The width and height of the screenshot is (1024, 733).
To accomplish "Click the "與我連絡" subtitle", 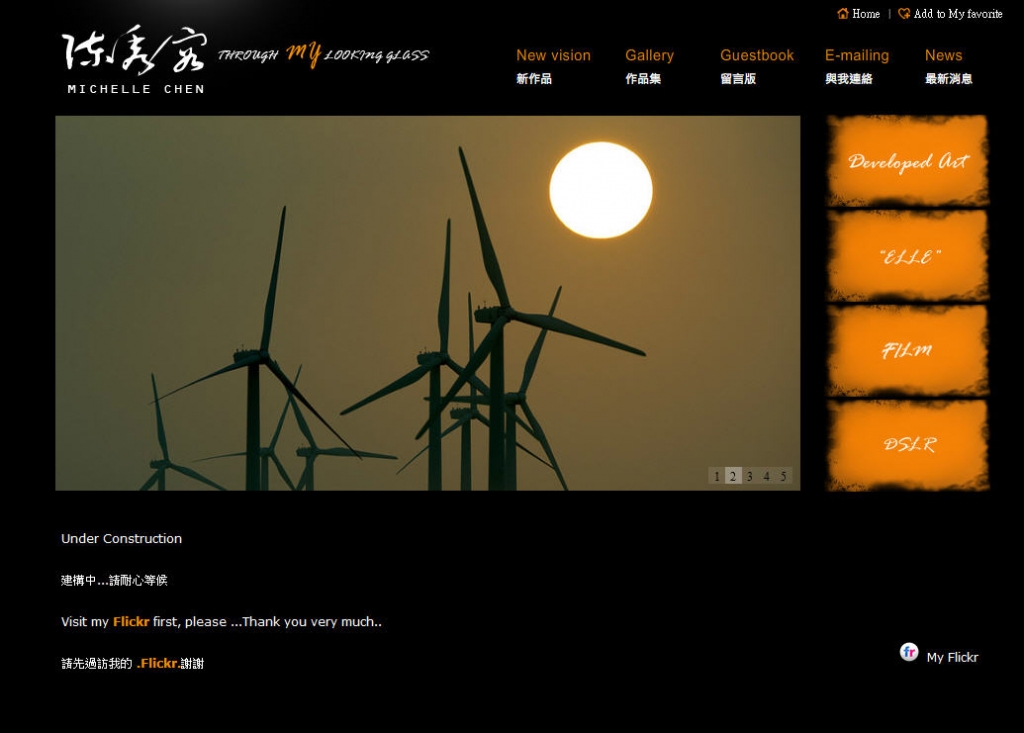I will click(848, 79).
